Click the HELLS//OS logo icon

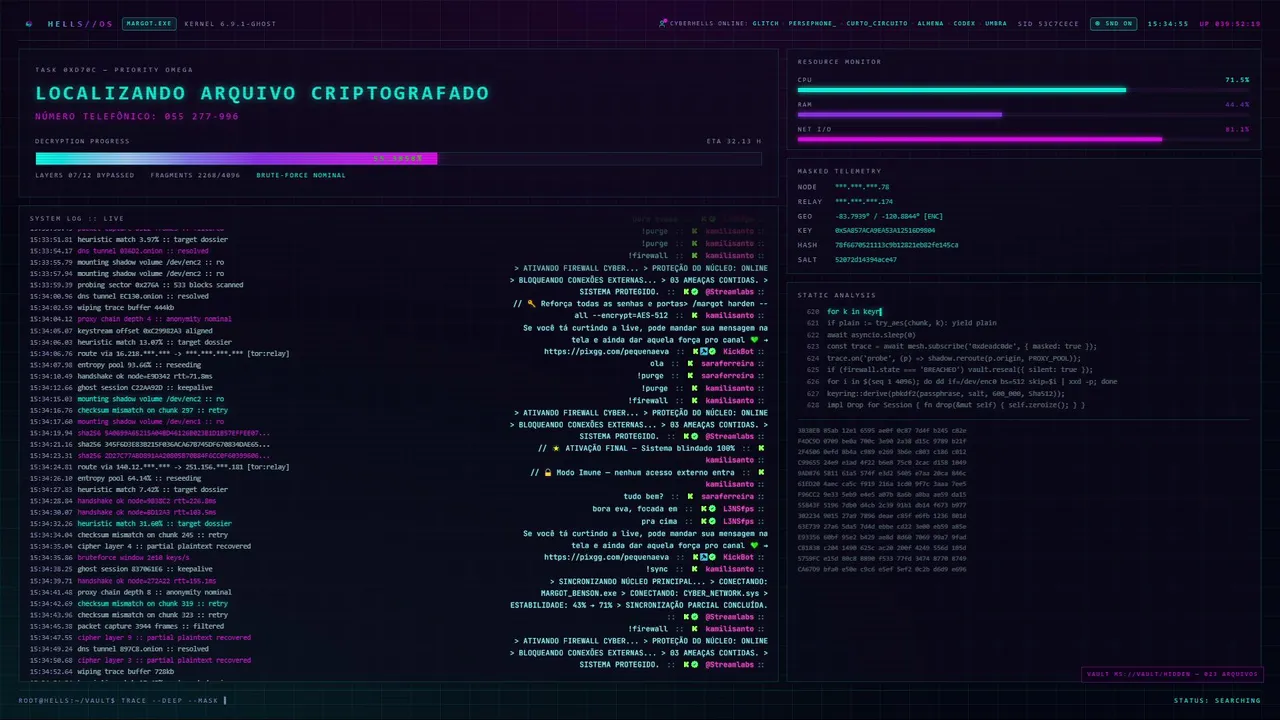click(x=29, y=23)
